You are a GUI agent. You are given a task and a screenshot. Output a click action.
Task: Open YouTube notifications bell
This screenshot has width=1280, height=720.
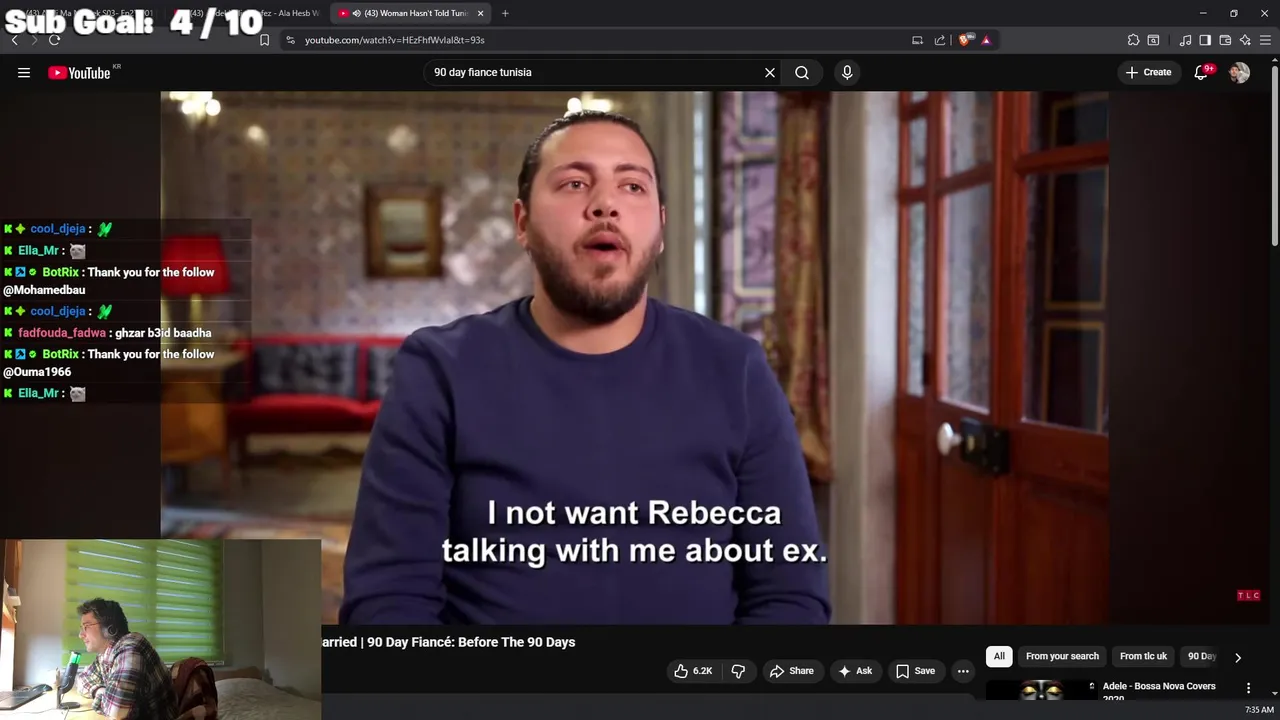click(x=1201, y=72)
